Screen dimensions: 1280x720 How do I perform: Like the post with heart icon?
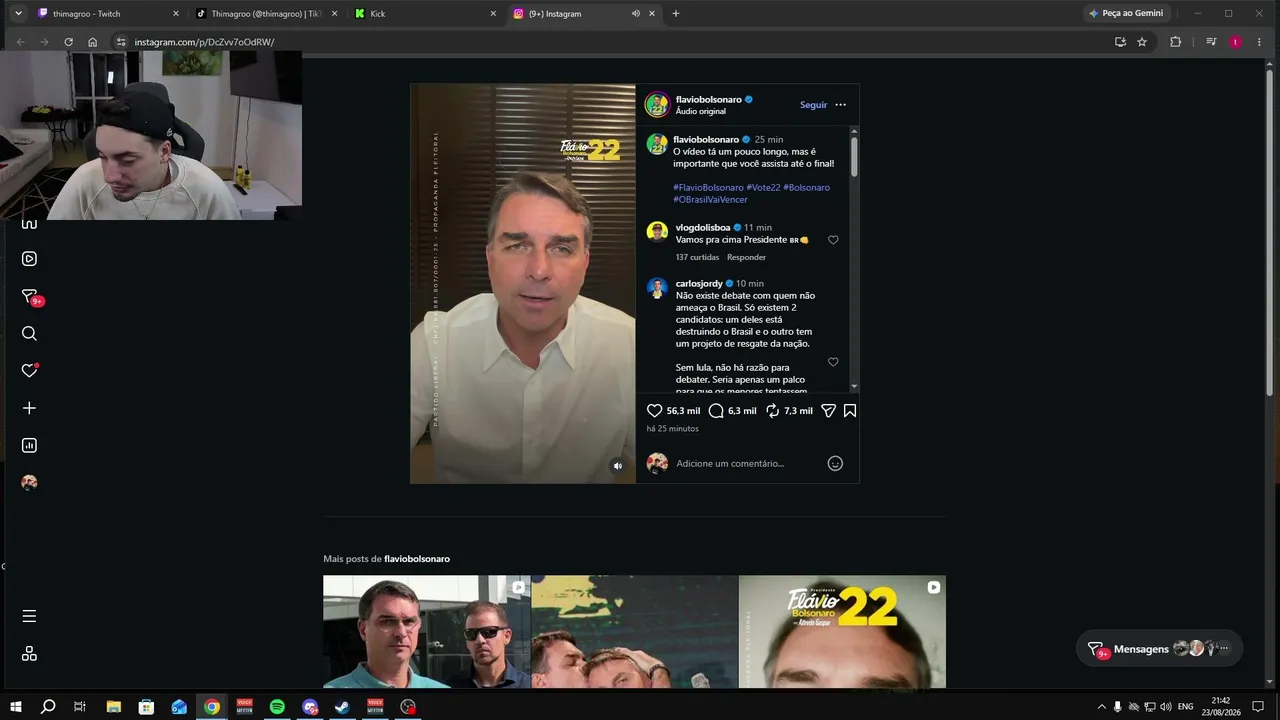[655, 411]
